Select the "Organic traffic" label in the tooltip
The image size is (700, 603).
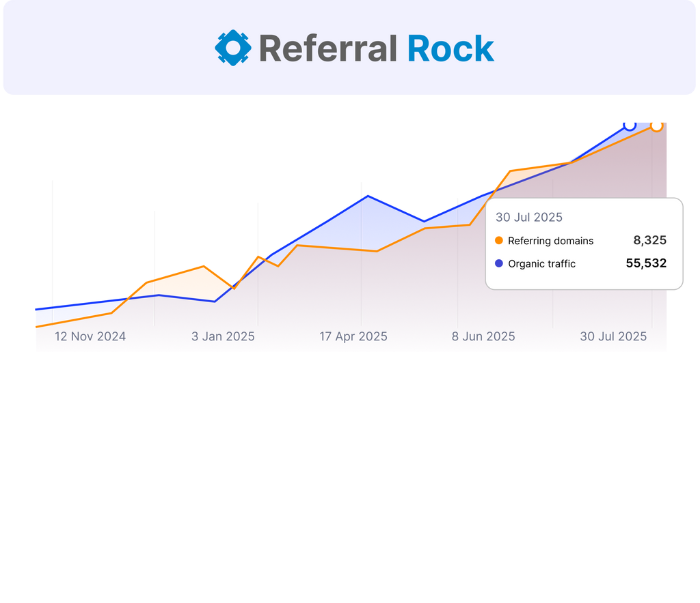542,264
